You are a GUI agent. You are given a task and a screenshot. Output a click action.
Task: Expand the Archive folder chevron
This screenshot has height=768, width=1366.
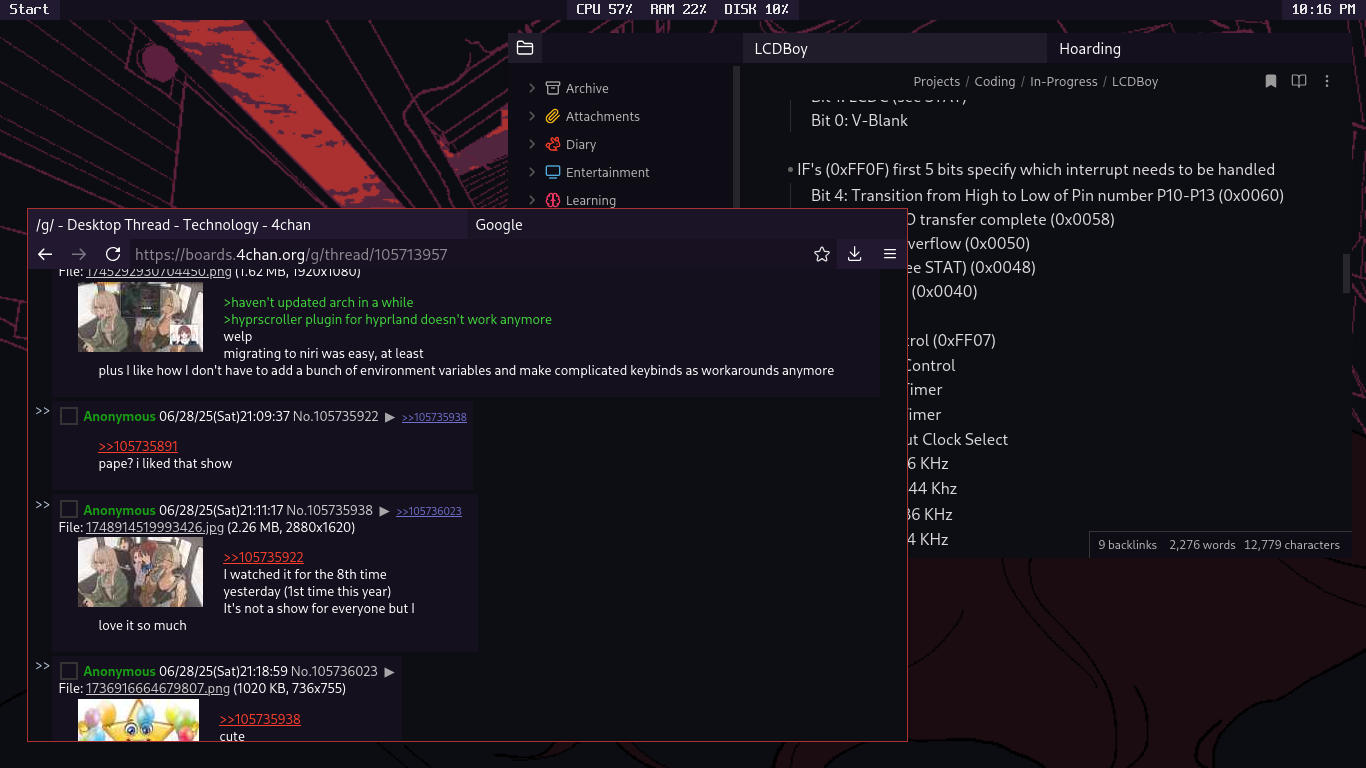[x=532, y=88]
